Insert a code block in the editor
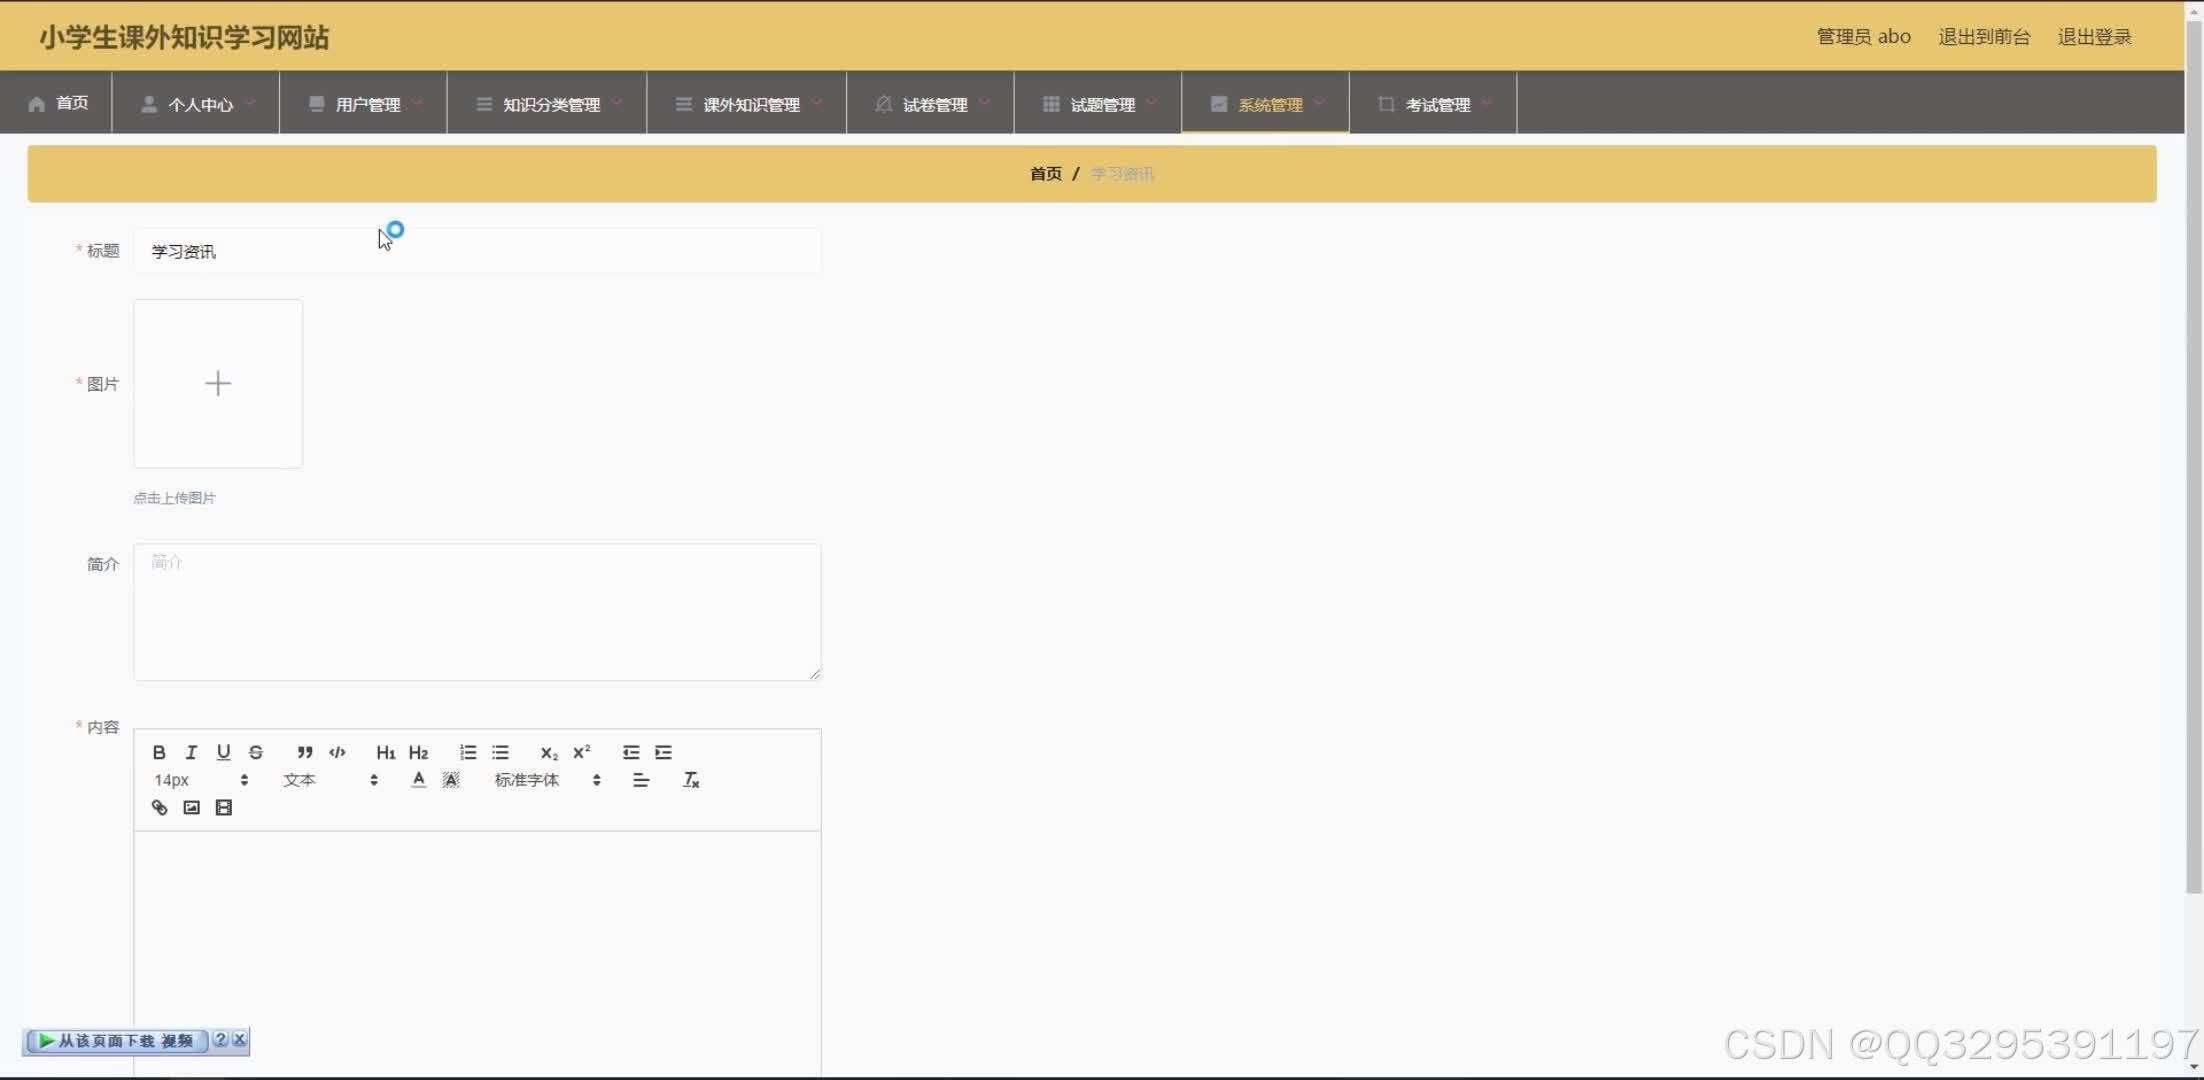The height and width of the screenshot is (1080, 2204). (337, 752)
